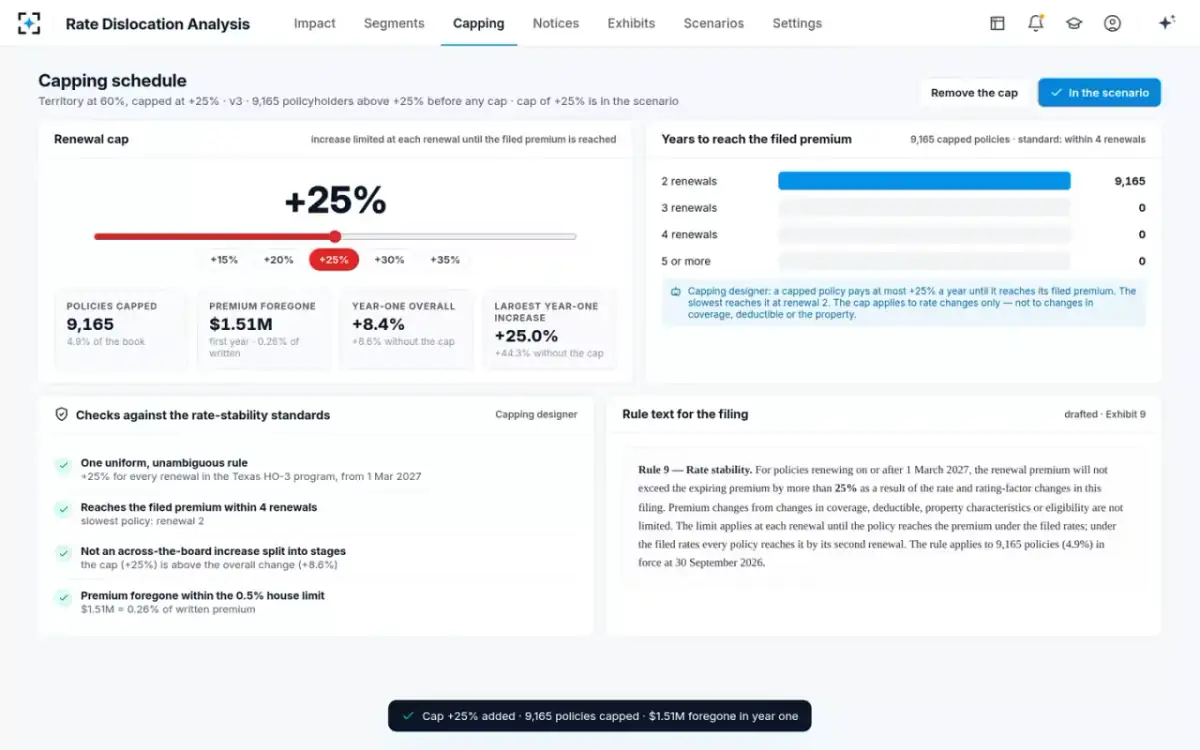Click the 5 or more empty bar

(x=924, y=261)
